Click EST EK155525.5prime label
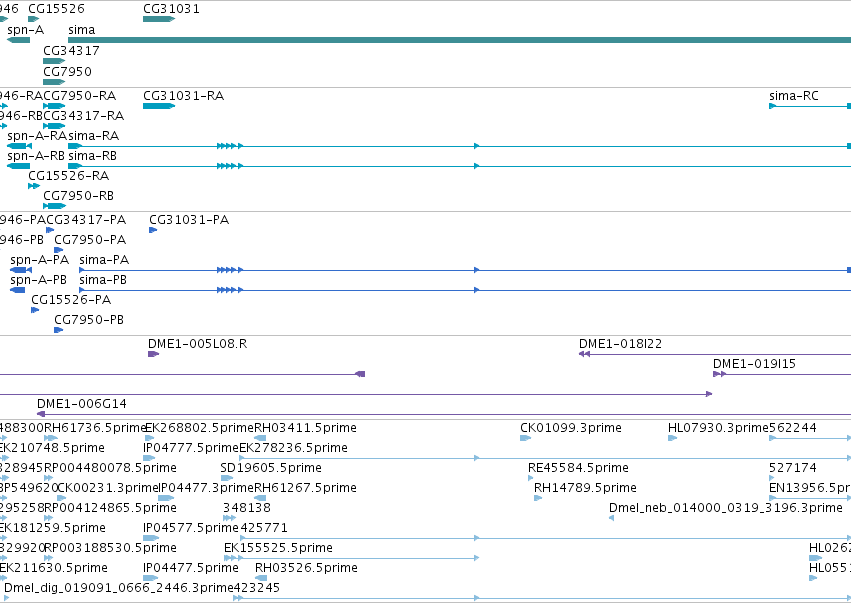 [x=278, y=548]
